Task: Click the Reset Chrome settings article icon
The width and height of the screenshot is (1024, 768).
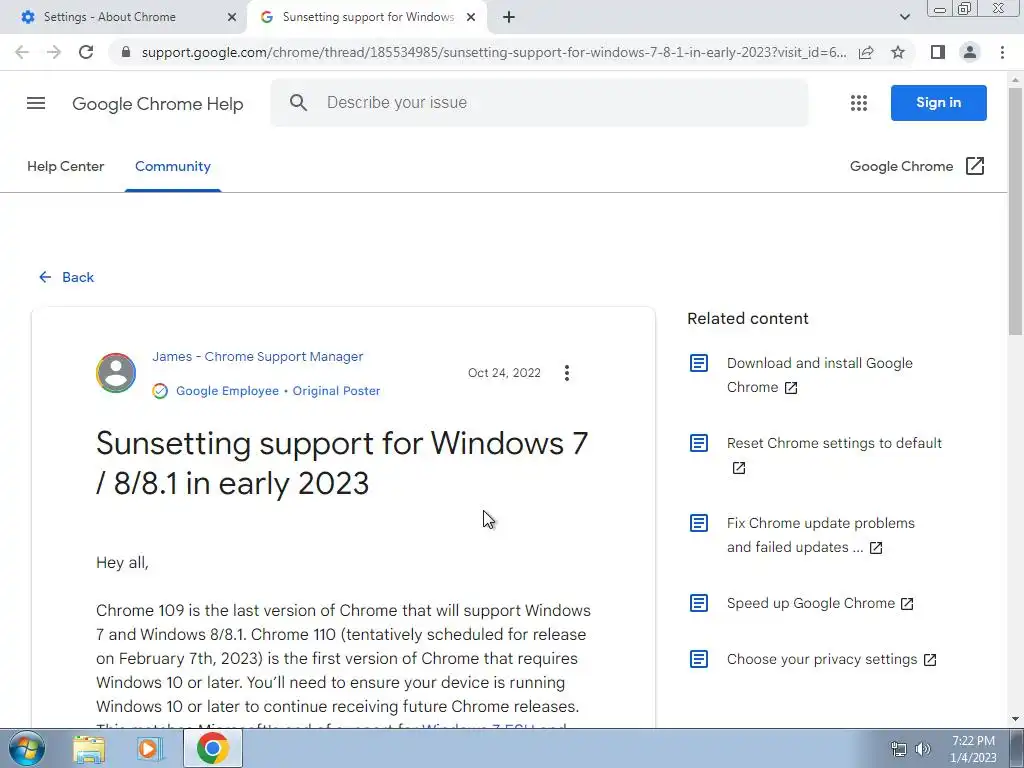Action: 699,443
